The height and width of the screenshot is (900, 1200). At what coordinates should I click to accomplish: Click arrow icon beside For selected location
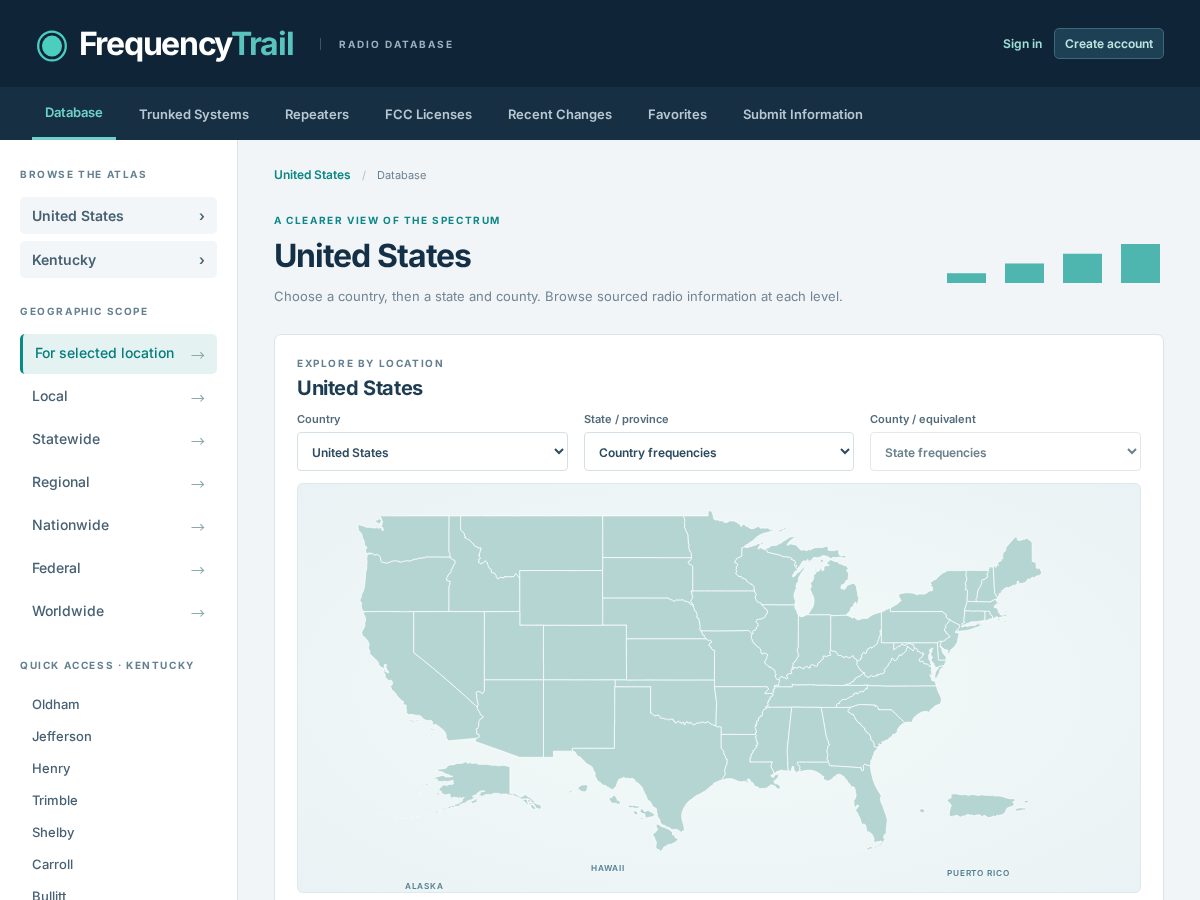click(198, 354)
